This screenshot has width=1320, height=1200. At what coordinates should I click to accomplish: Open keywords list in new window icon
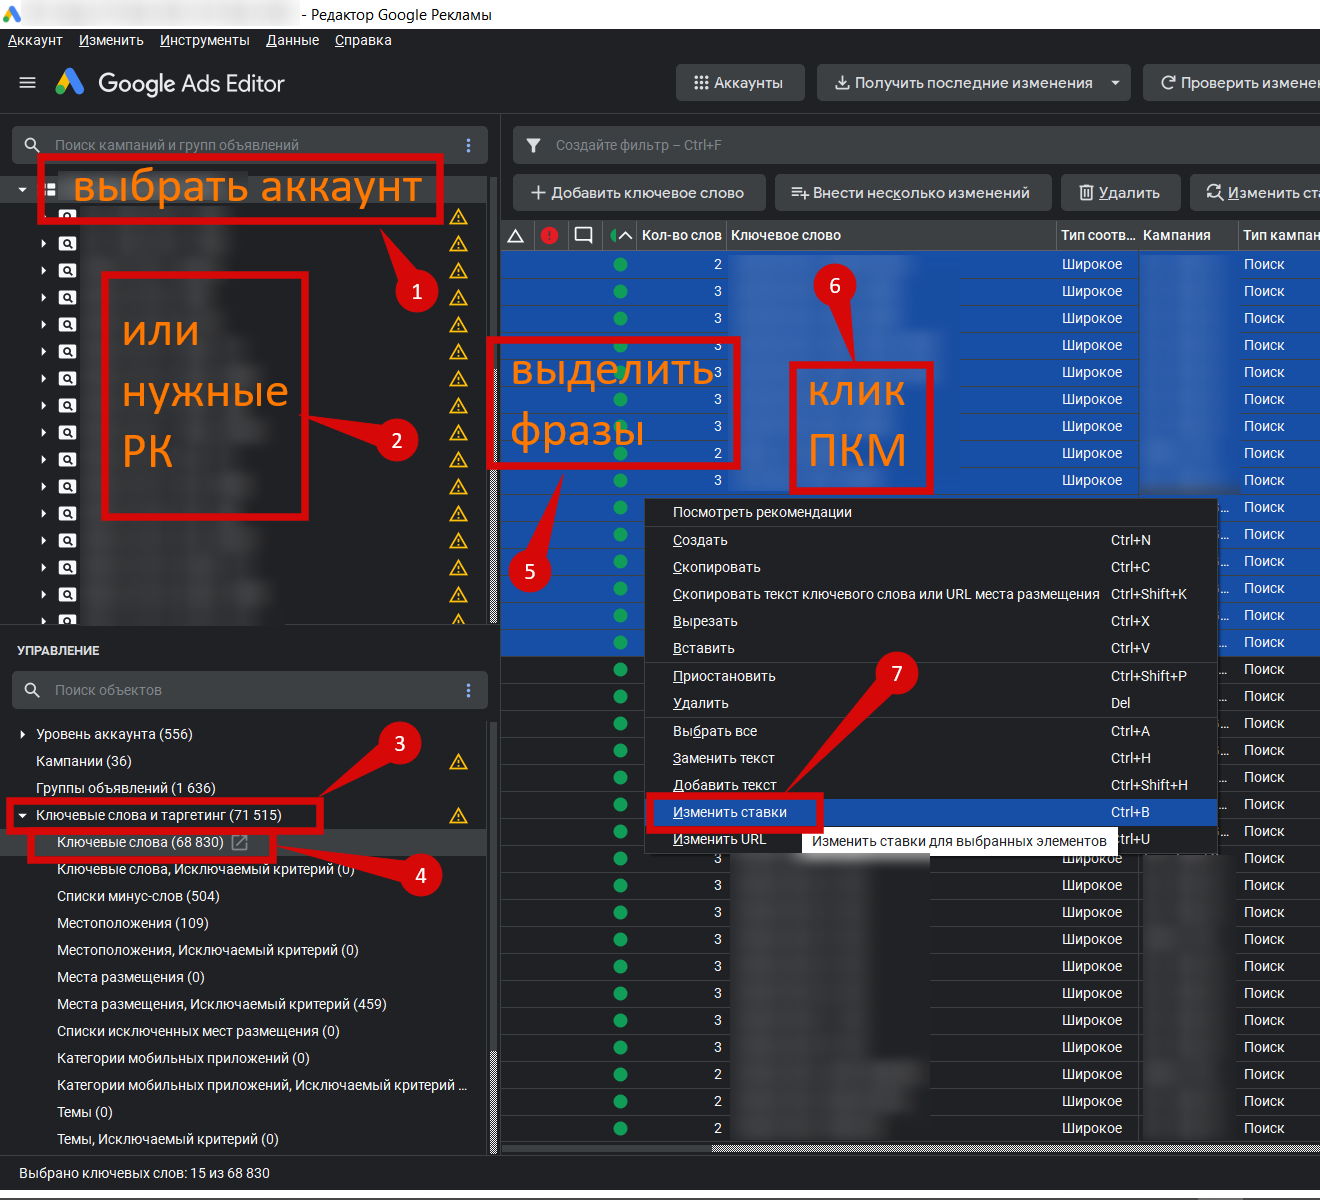click(x=240, y=843)
